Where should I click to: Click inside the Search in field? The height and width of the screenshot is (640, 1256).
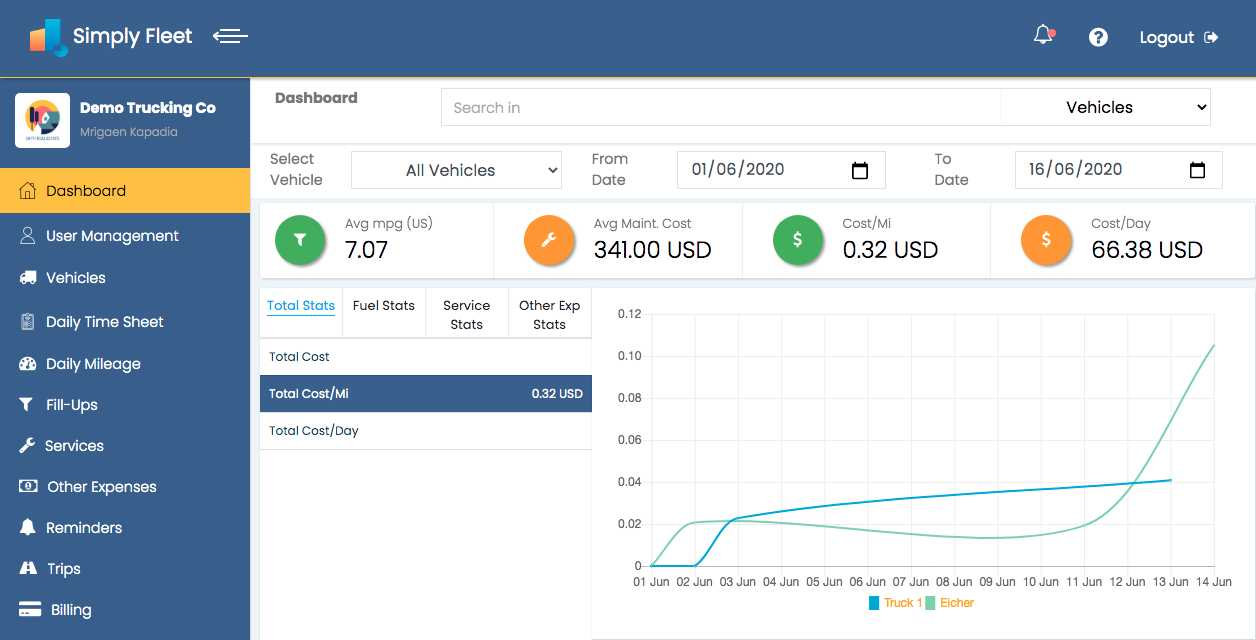720,107
